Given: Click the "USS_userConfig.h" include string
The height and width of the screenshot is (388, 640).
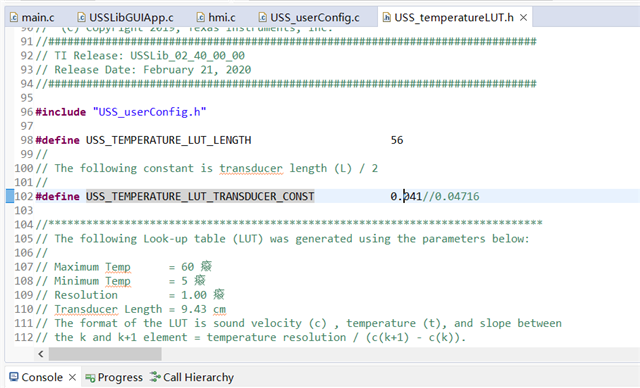Looking at the screenshot, I should (149, 112).
